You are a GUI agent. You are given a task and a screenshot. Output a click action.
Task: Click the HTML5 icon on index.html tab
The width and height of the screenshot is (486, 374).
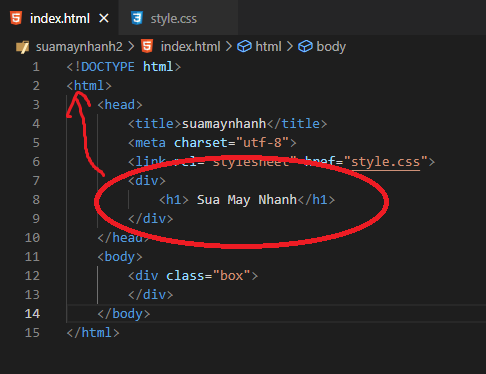tap(16, 18)
